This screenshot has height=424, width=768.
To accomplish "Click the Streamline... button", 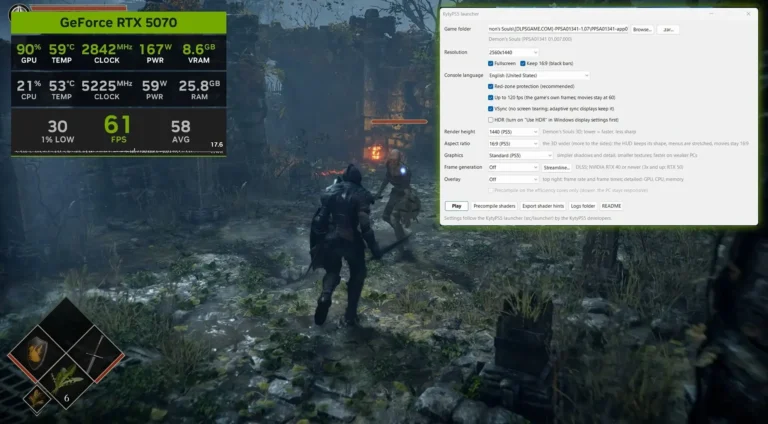I will pyautogui.click(x=557, y=167).
